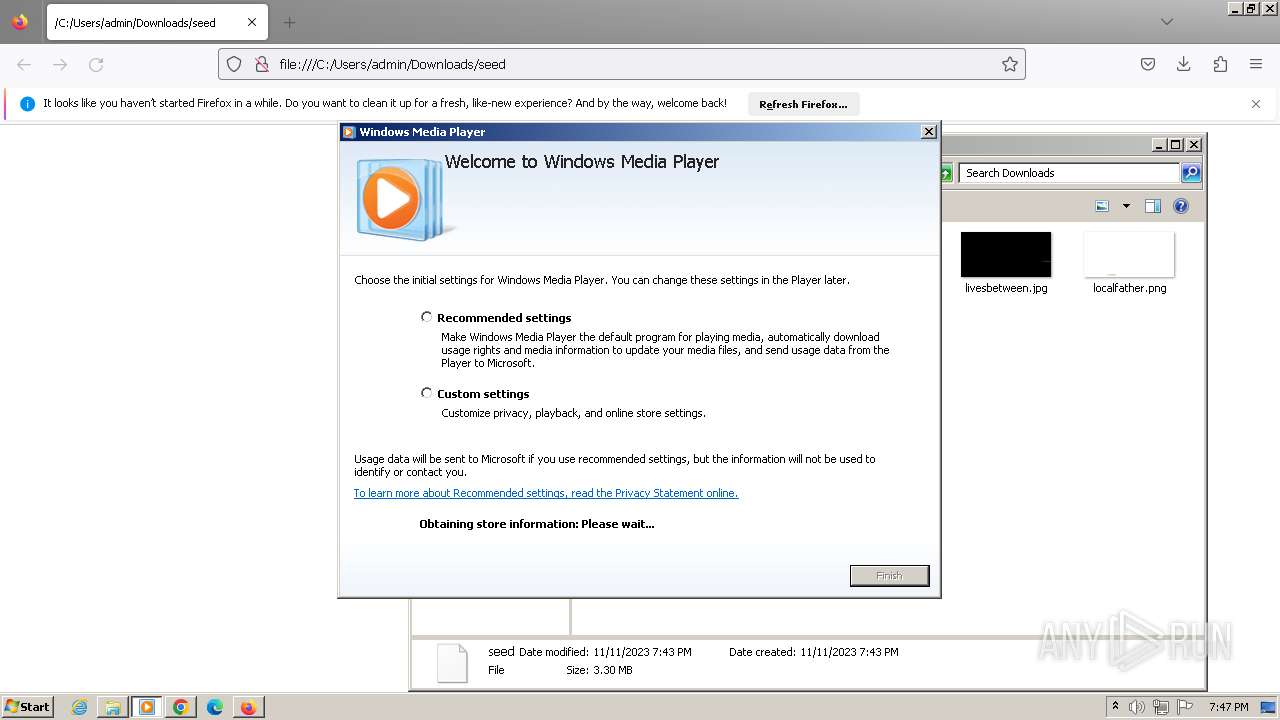This screenshot has height=720, width=1280.
Task: Go forward in Firefox
Action: [x=60, y=64]
